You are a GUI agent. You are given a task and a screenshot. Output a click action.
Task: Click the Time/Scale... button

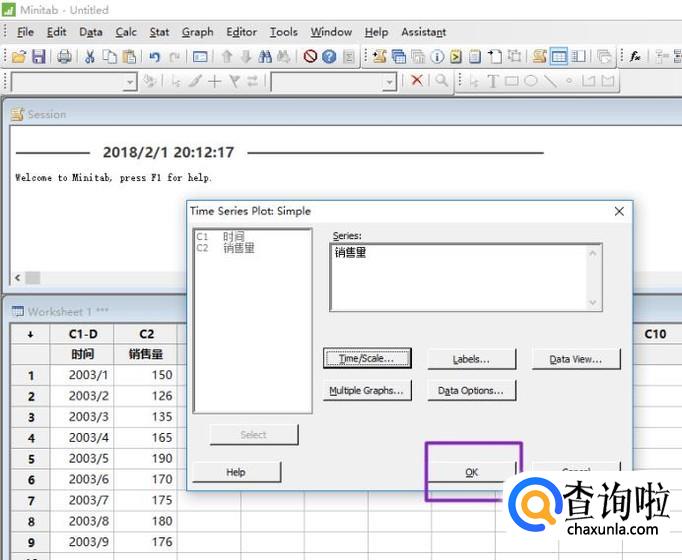[367, 359]
